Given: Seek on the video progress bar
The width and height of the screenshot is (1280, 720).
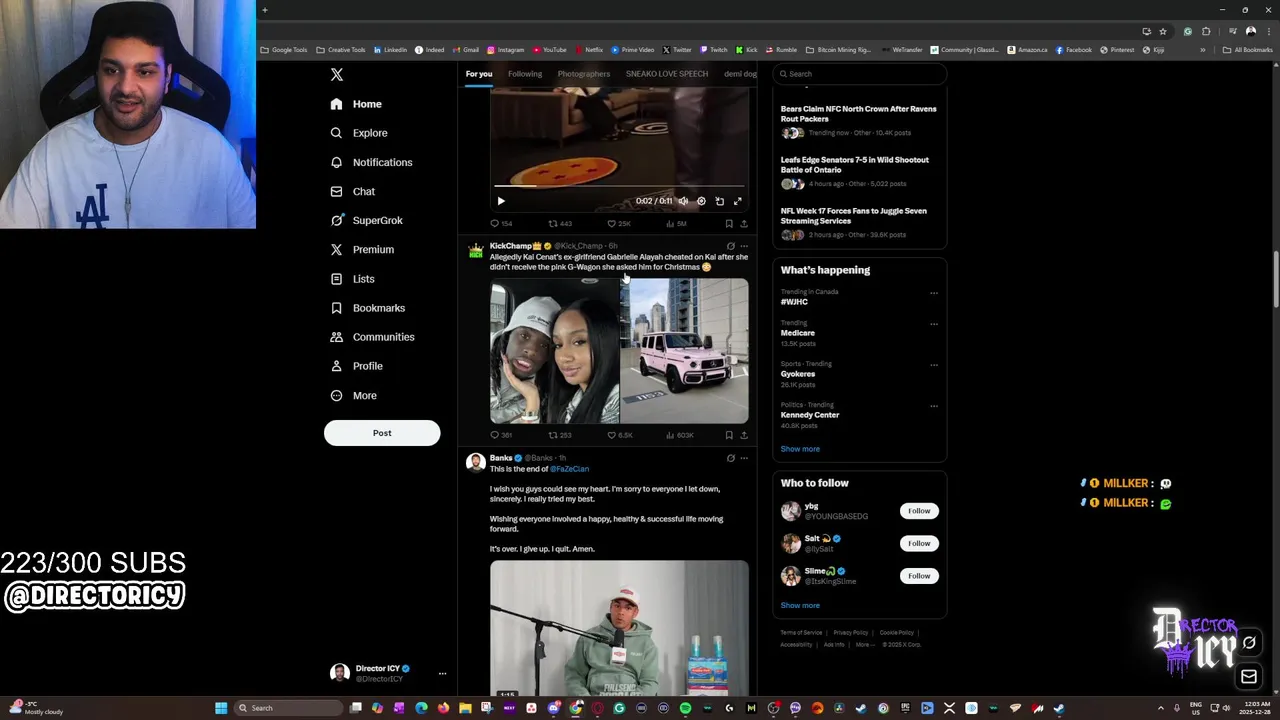Looking at the screenshot, I should point(619,186).
